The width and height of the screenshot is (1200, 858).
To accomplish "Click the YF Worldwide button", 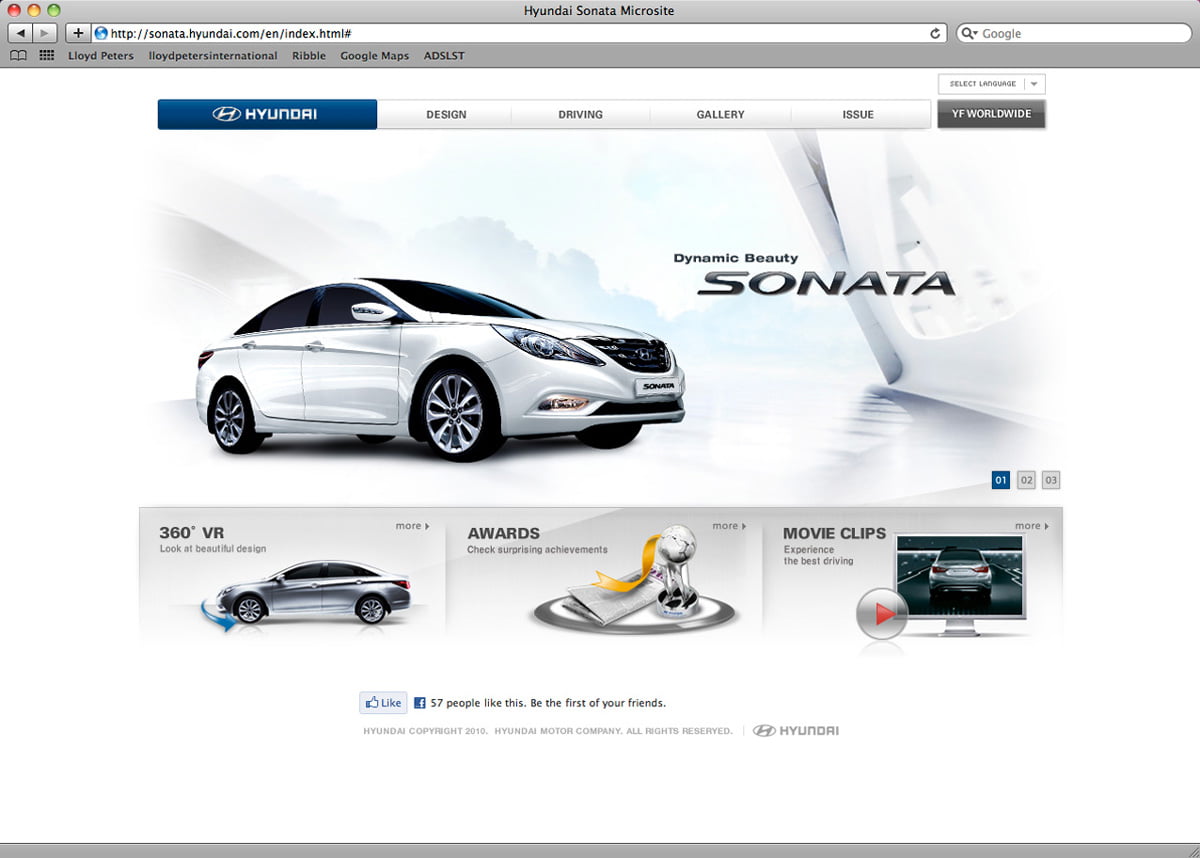I will pos(991,114).
